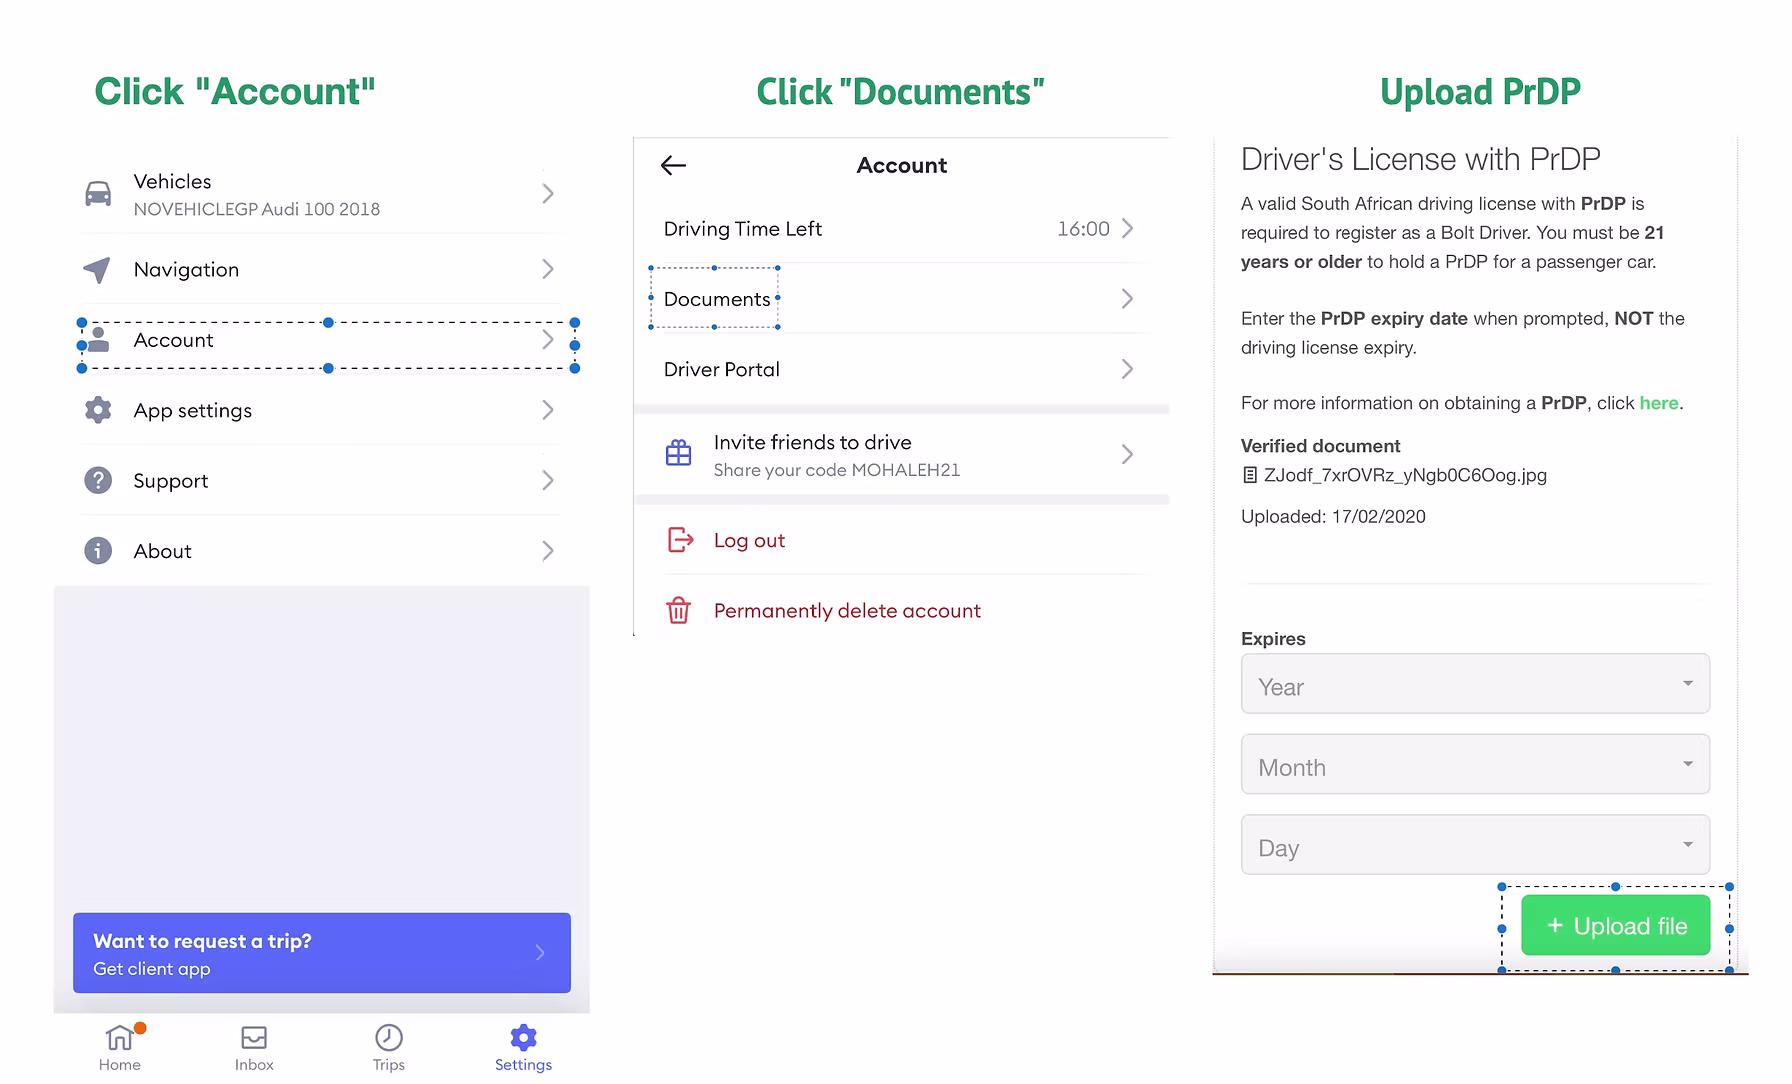Screen dimensions: 1792x1084
Task: Click the gift icon for Invite friends
Action: coord(679,454)
